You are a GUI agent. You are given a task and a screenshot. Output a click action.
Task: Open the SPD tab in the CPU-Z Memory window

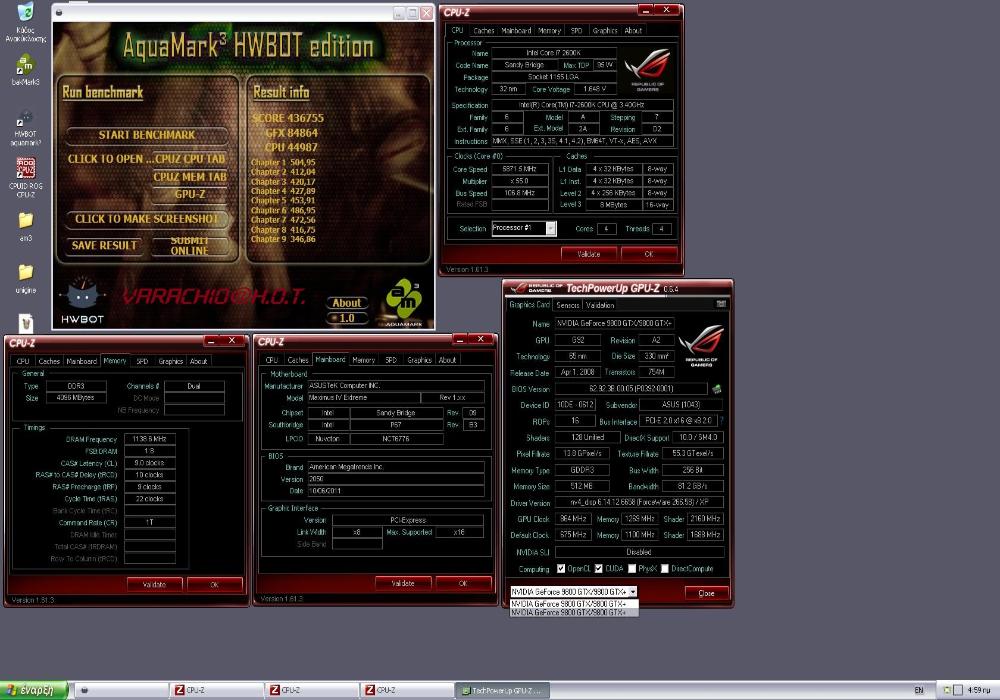point(142,361)
